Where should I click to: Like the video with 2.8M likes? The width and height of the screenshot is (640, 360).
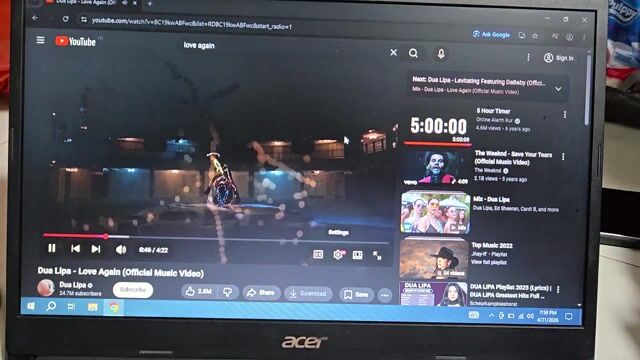199,291
